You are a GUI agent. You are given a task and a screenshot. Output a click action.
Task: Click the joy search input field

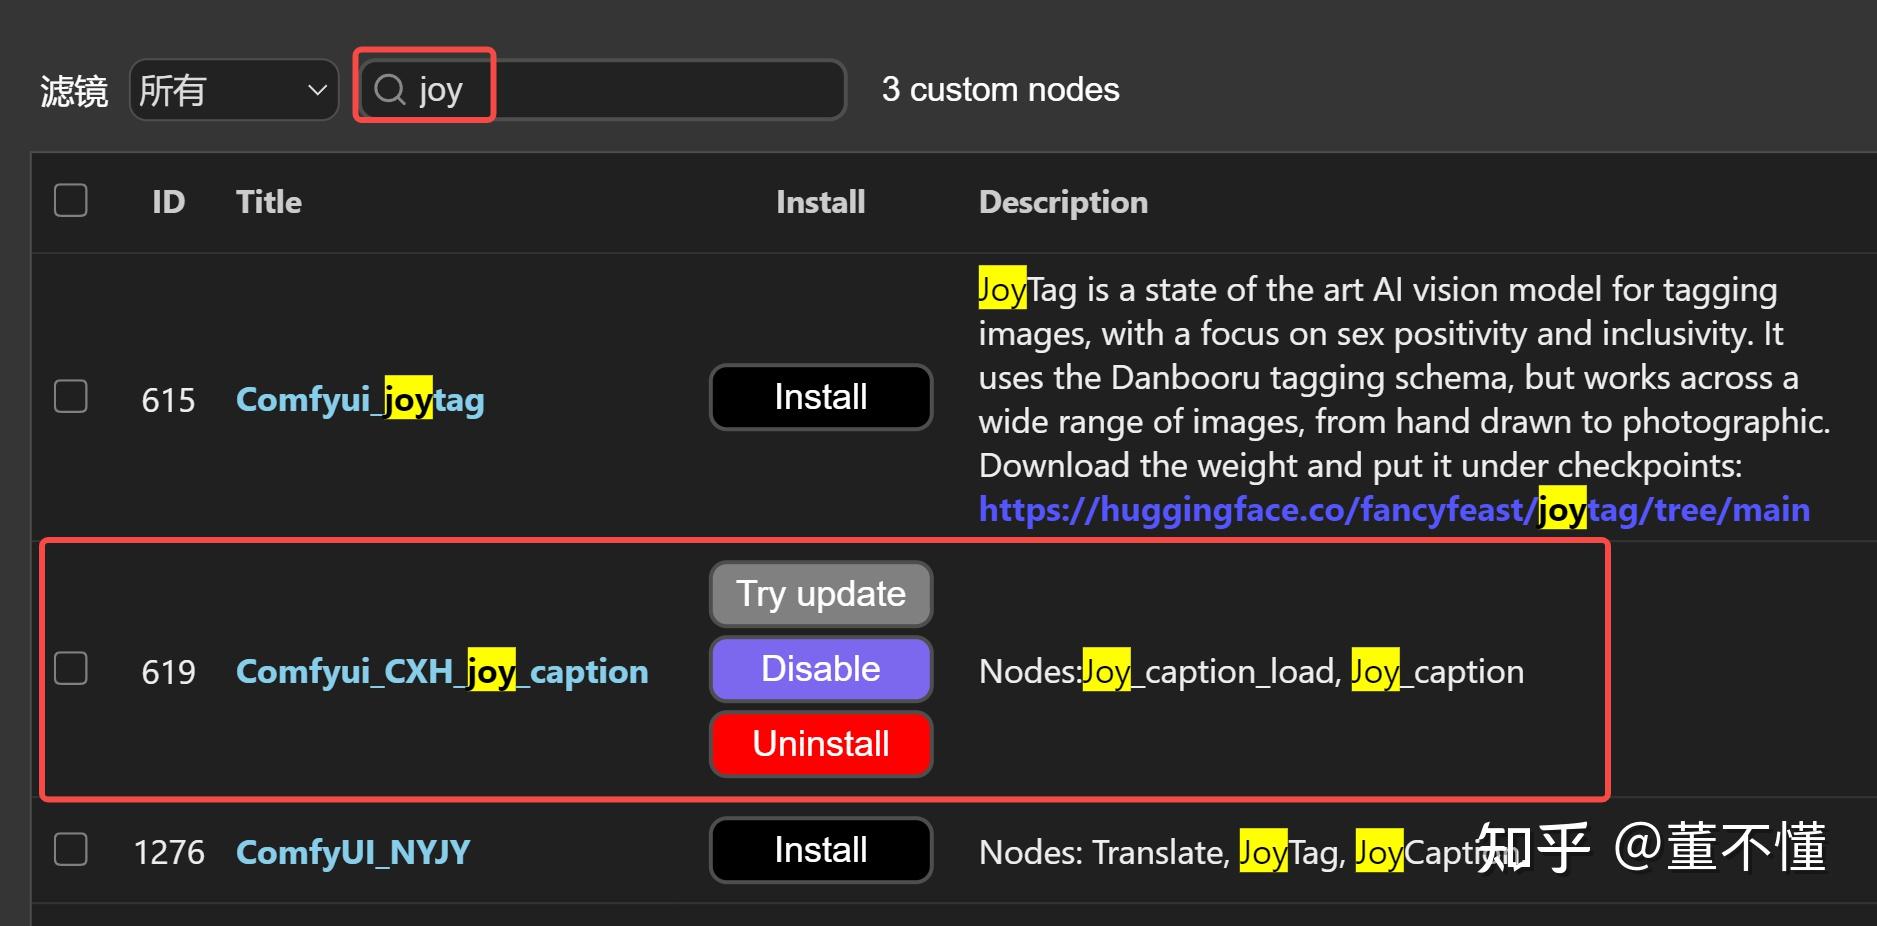point(640,90)
